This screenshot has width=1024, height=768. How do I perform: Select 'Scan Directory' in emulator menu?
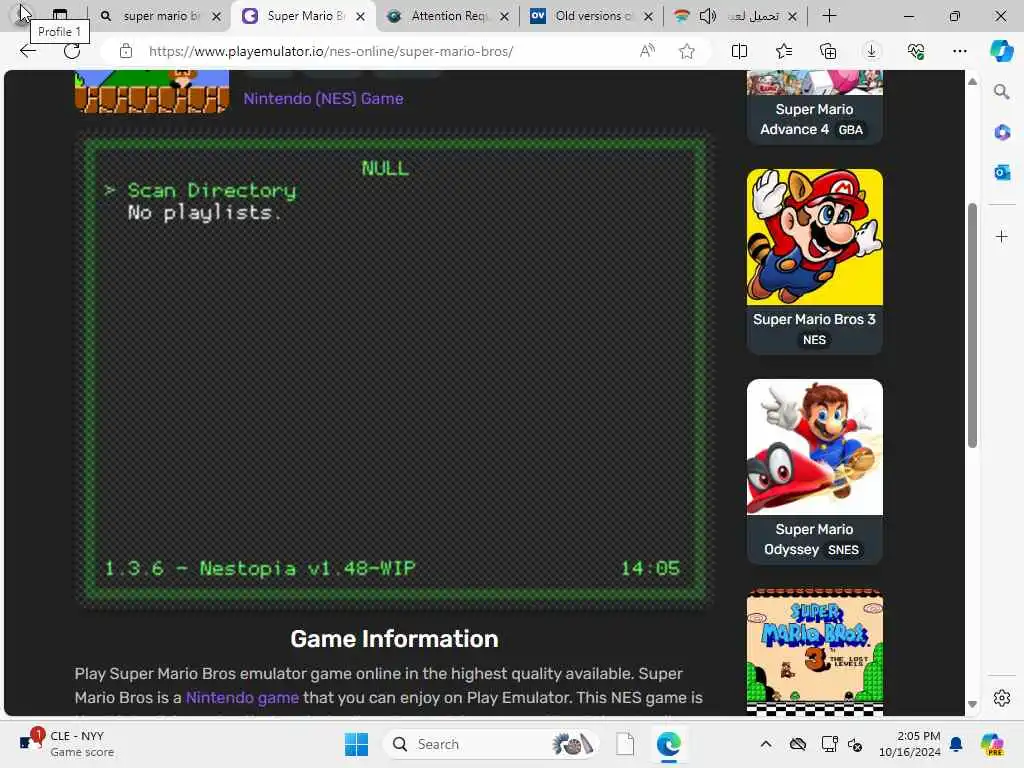pos(211,190)
